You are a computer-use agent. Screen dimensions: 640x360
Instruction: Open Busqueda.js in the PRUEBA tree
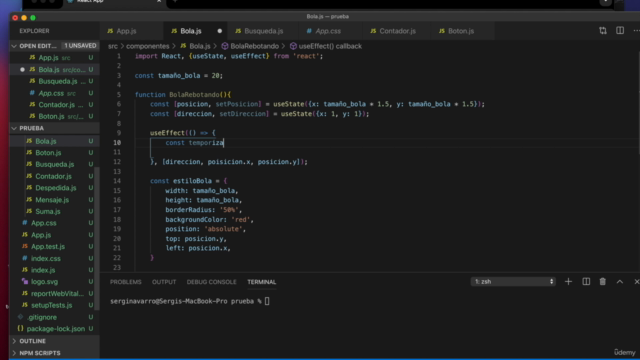[54, 164]
